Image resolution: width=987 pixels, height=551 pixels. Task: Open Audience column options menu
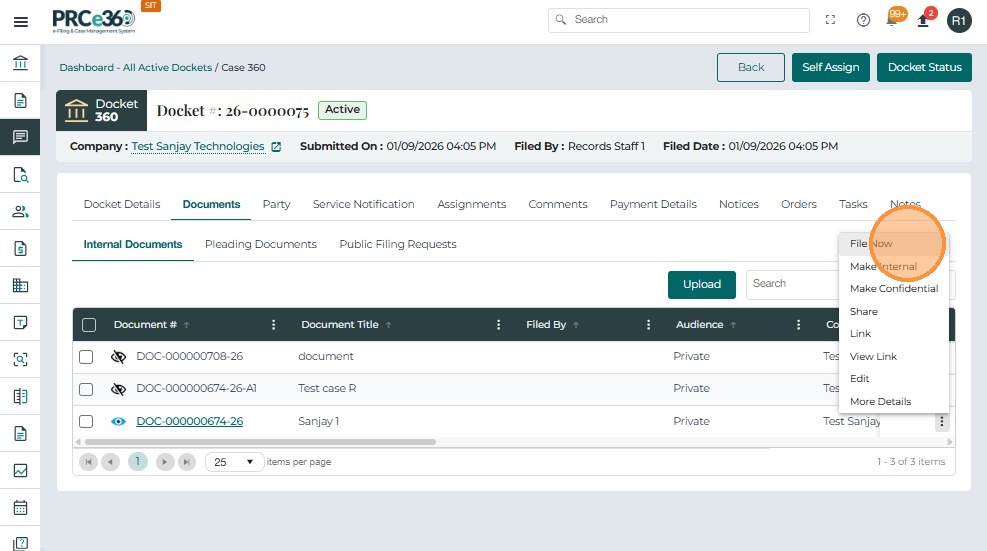click(x=798, y=325)
